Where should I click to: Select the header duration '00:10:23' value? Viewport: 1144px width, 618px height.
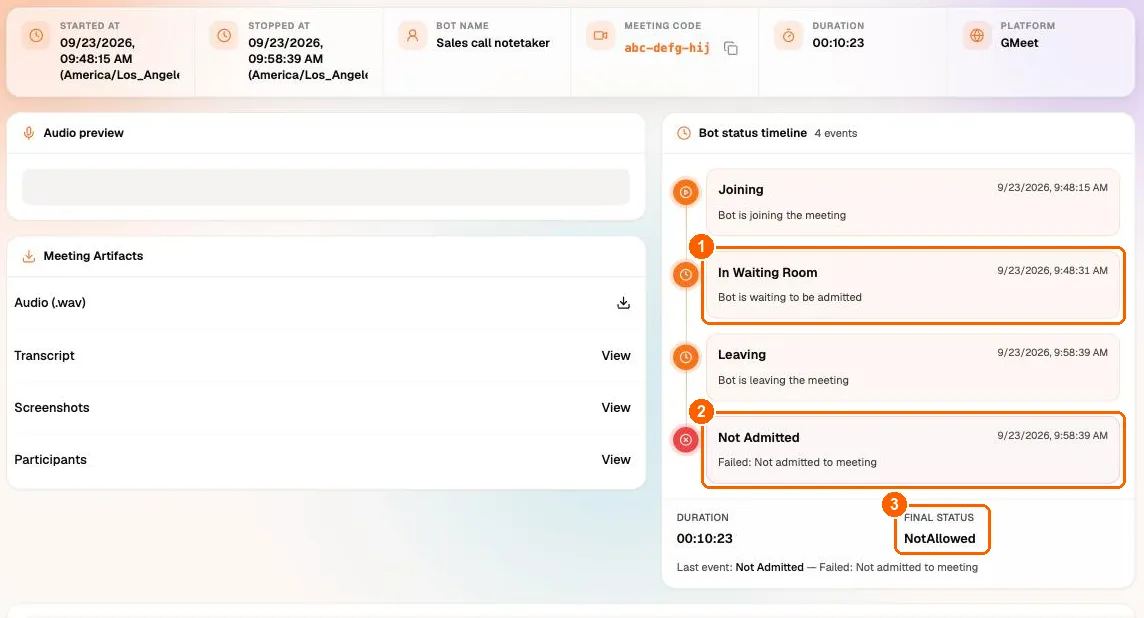(838, 43)
